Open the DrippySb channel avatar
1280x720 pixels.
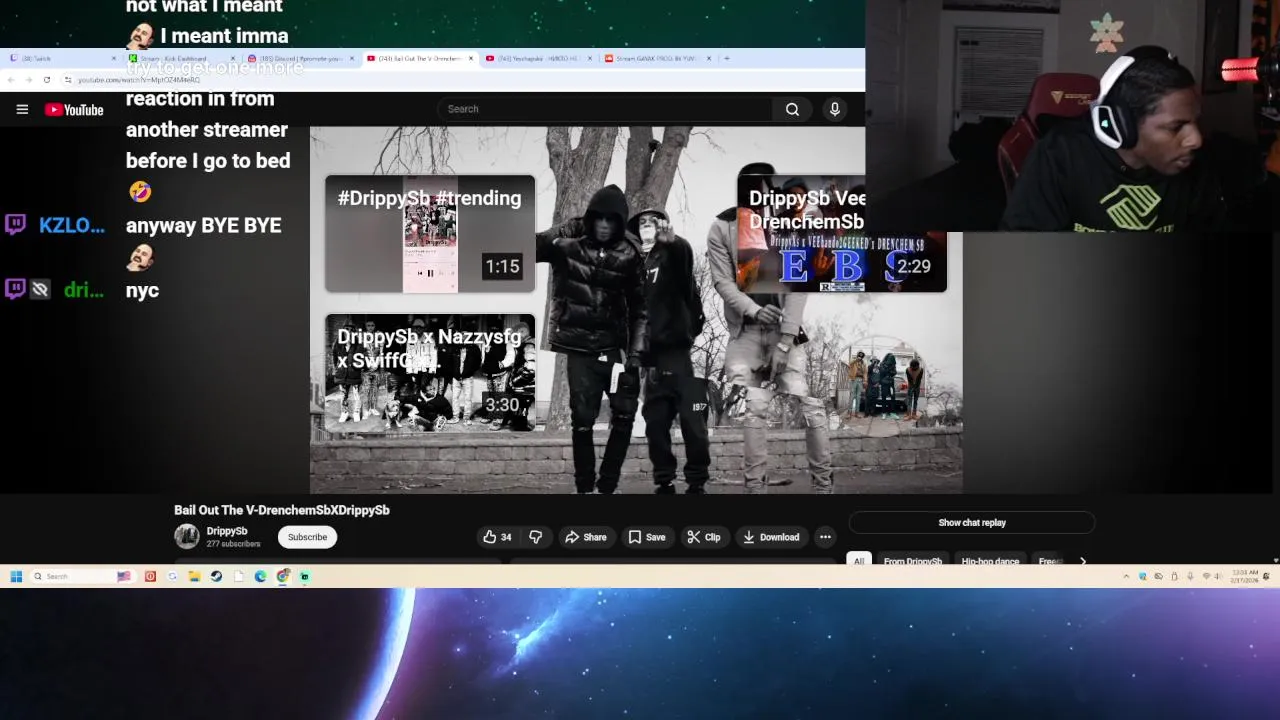pos(187,537)
